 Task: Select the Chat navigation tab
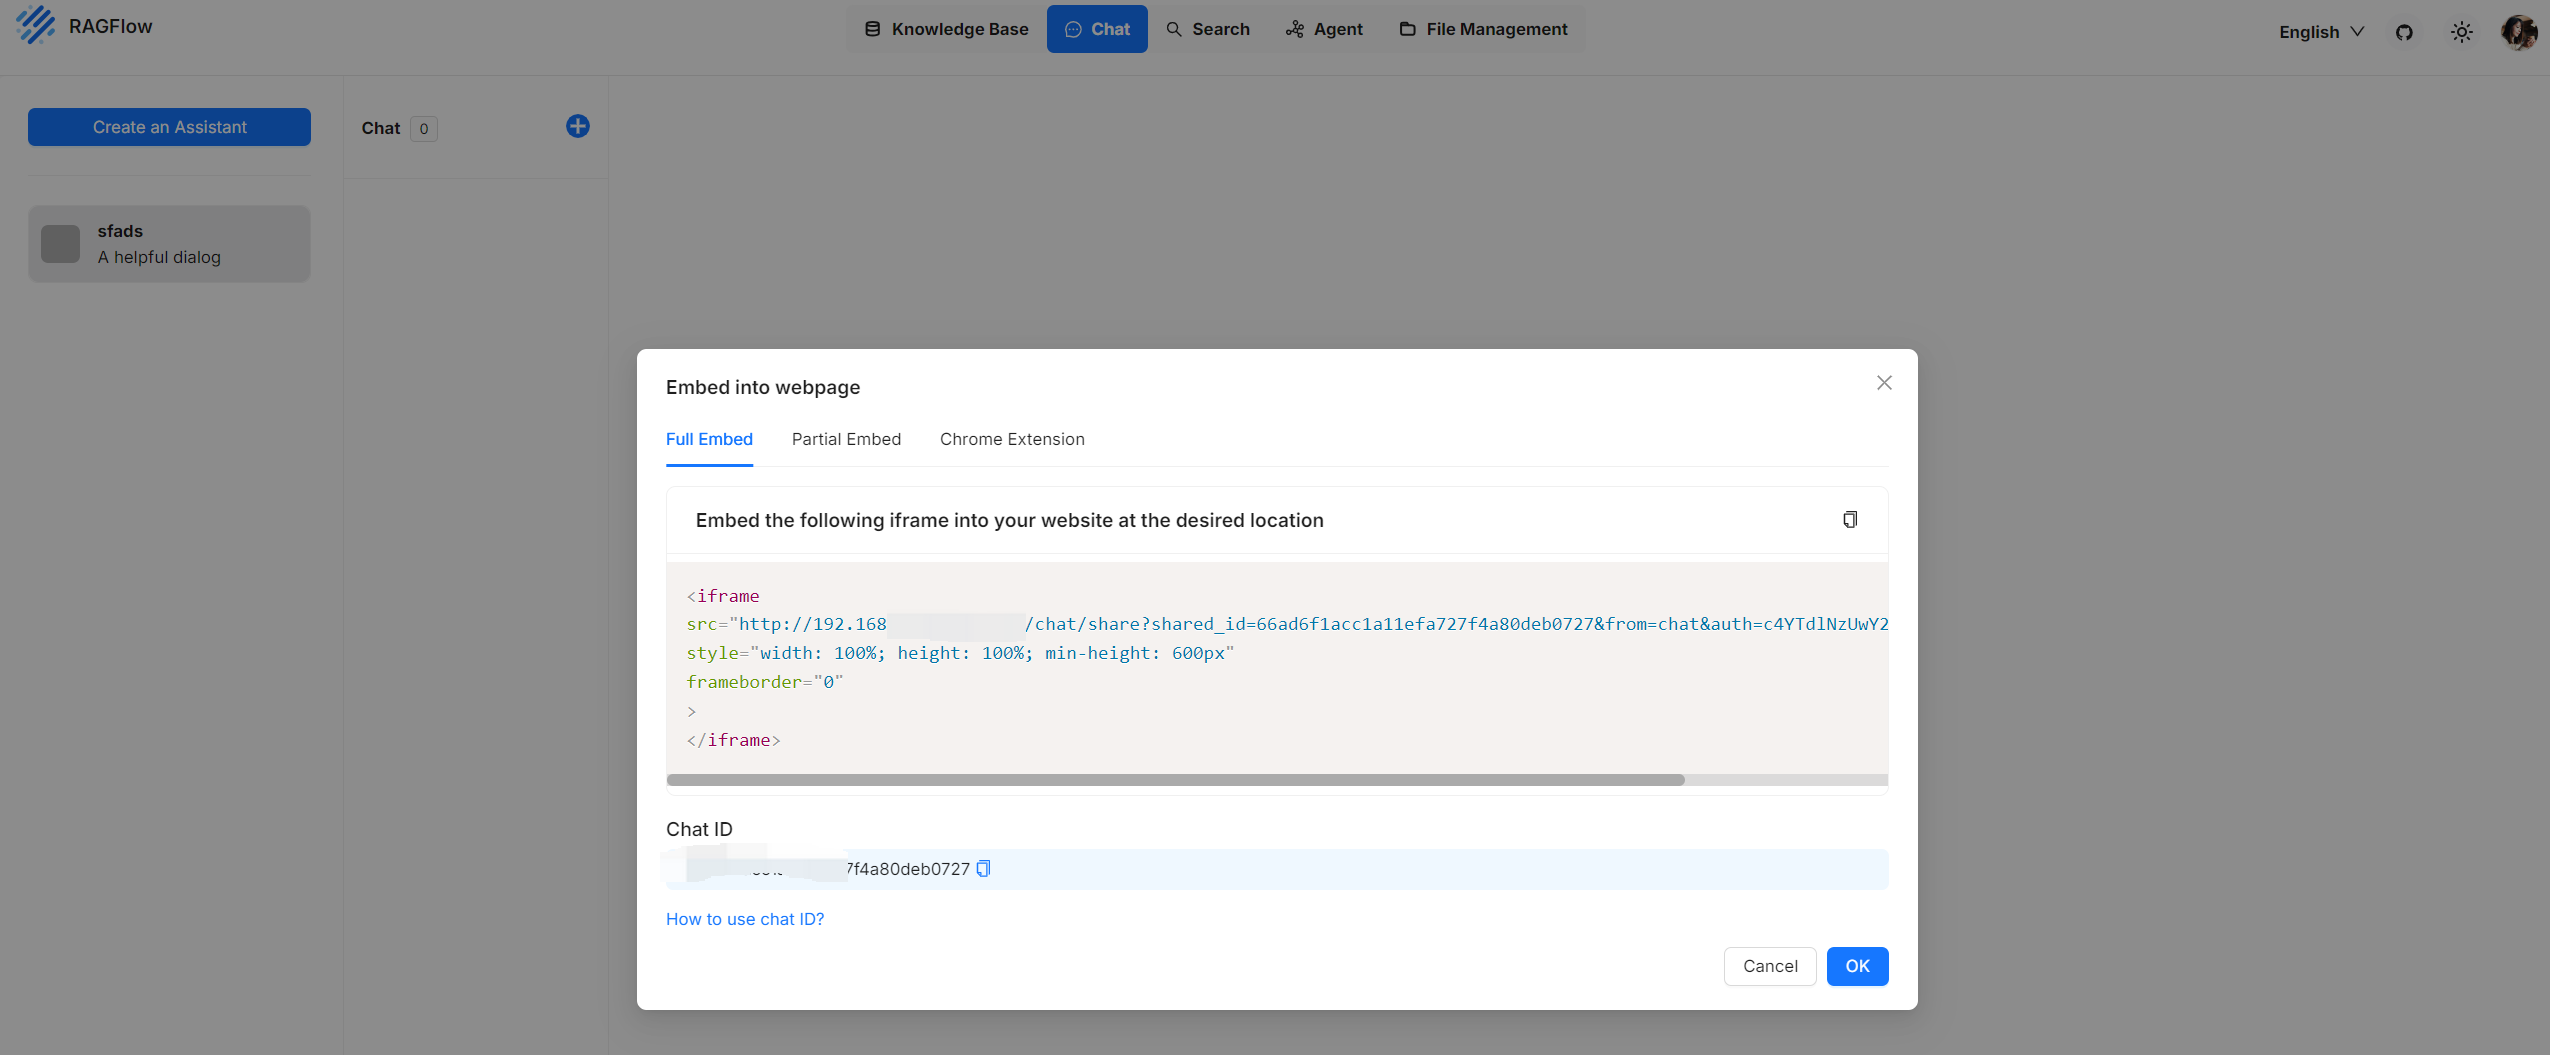1097,29
